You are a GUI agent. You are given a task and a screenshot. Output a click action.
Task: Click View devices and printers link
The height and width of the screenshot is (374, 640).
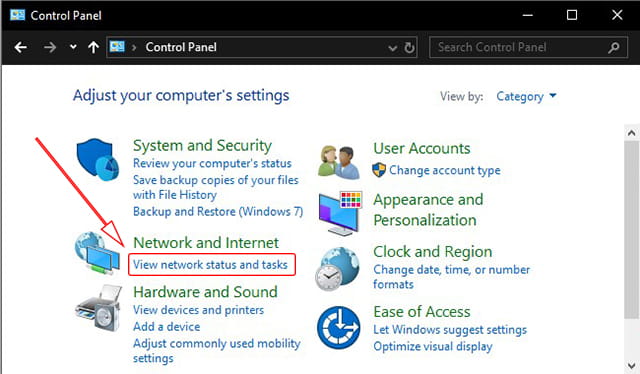click(x=198, y=310)
